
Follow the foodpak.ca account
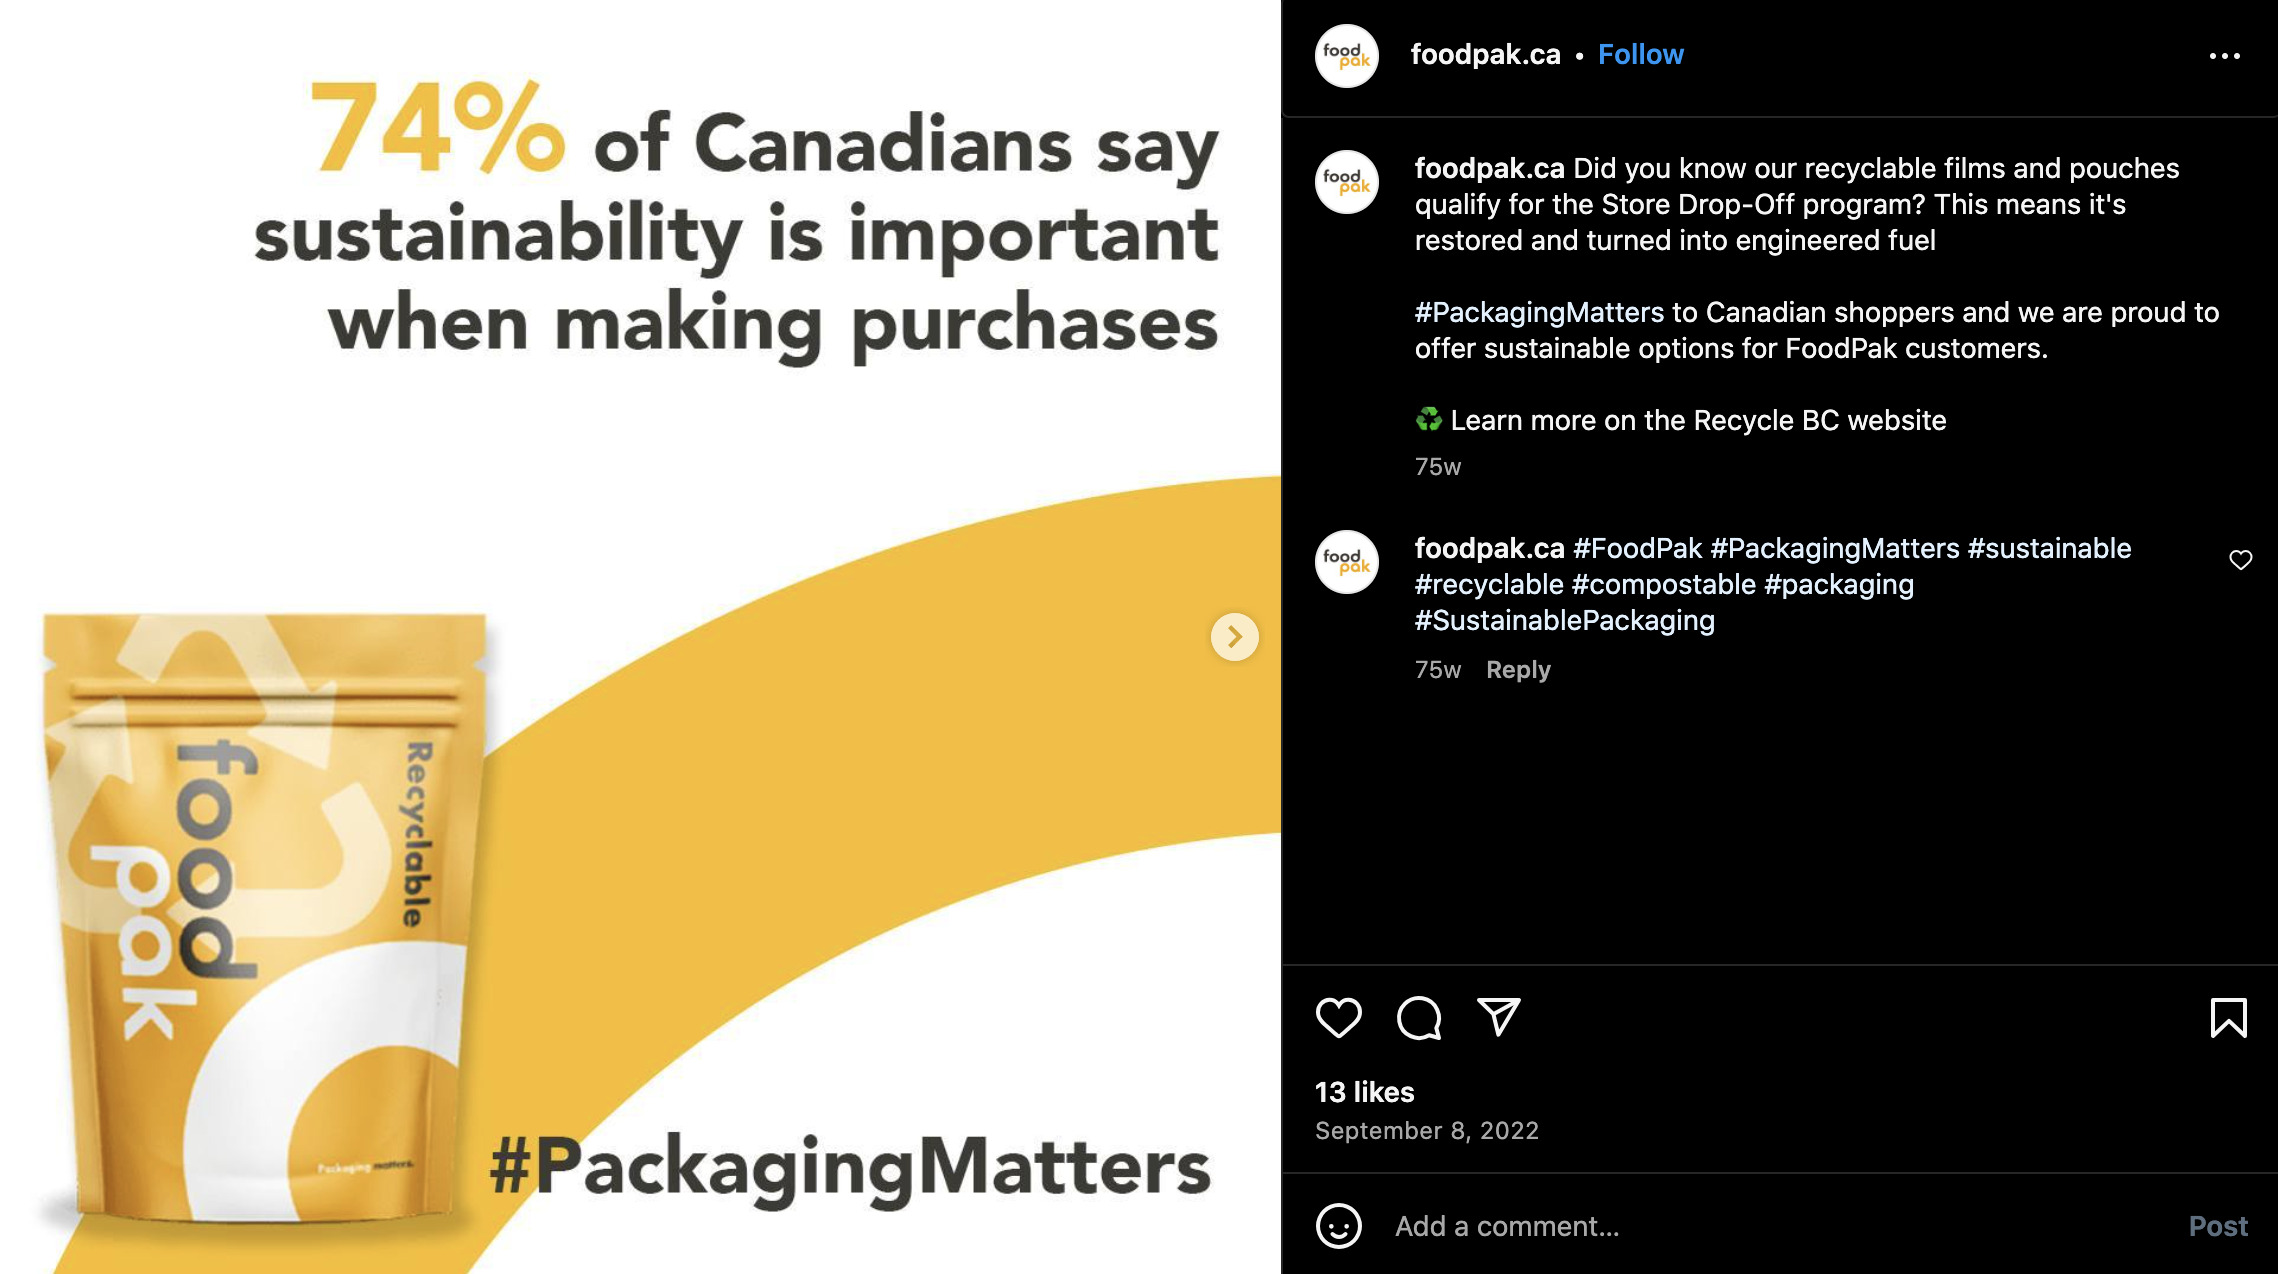(x=1640, y=54)
